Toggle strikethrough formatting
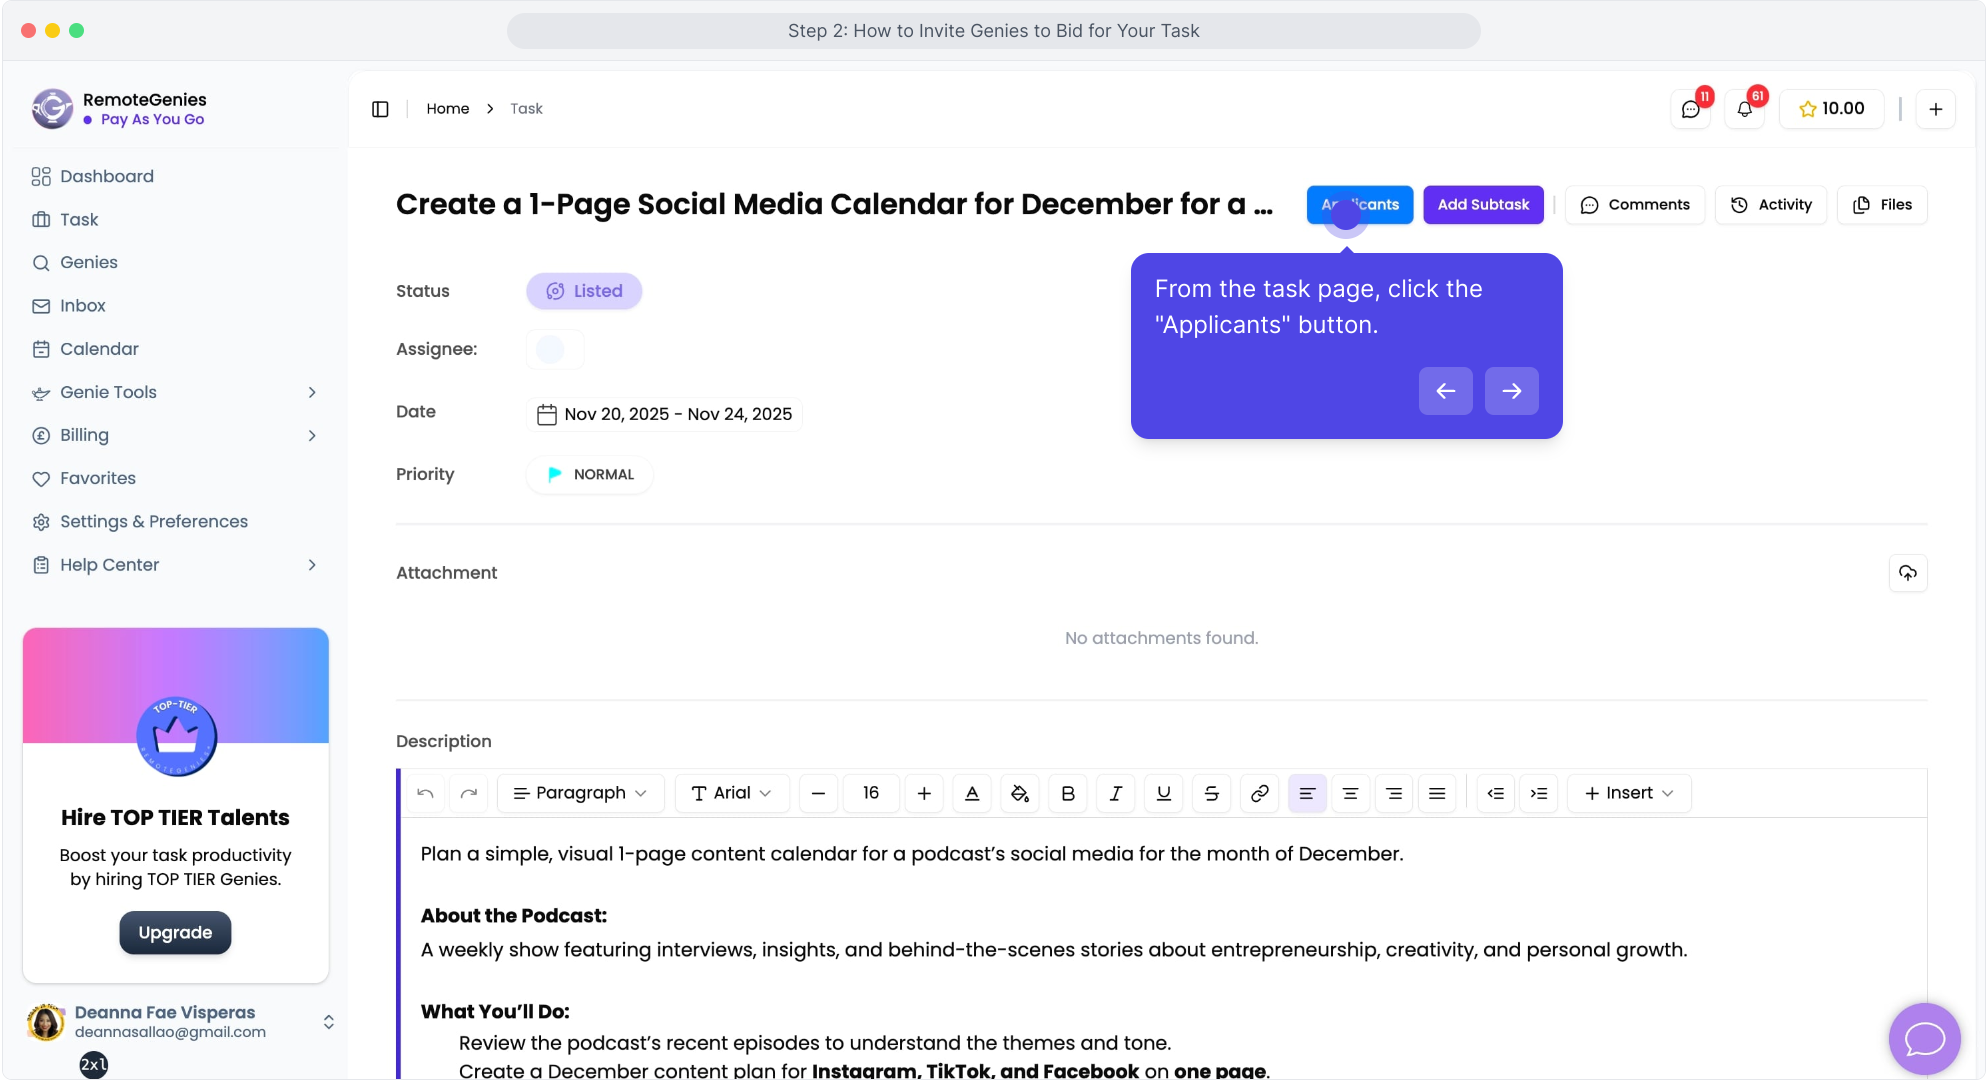The width and height of the screenshot is (1988, 1080). [x=1212, y=793]
